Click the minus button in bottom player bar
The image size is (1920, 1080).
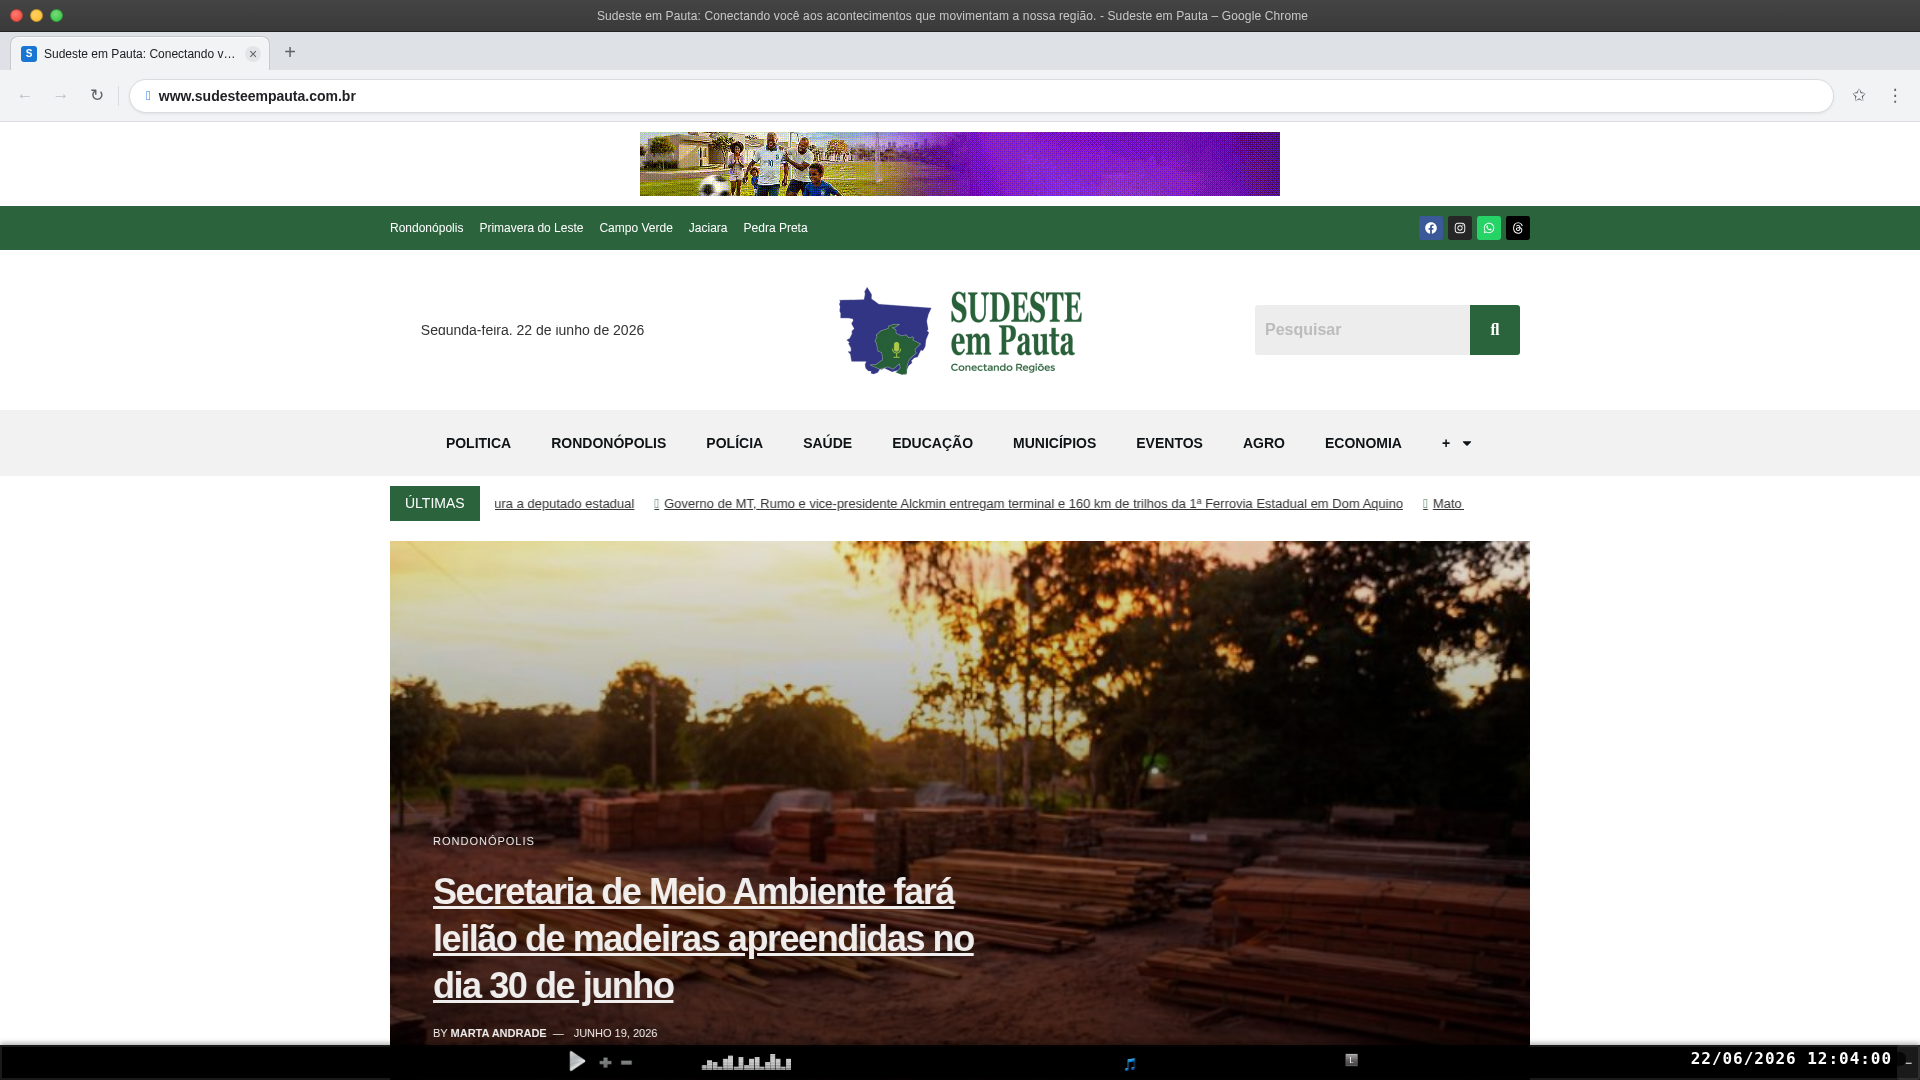coord(626,1062)
